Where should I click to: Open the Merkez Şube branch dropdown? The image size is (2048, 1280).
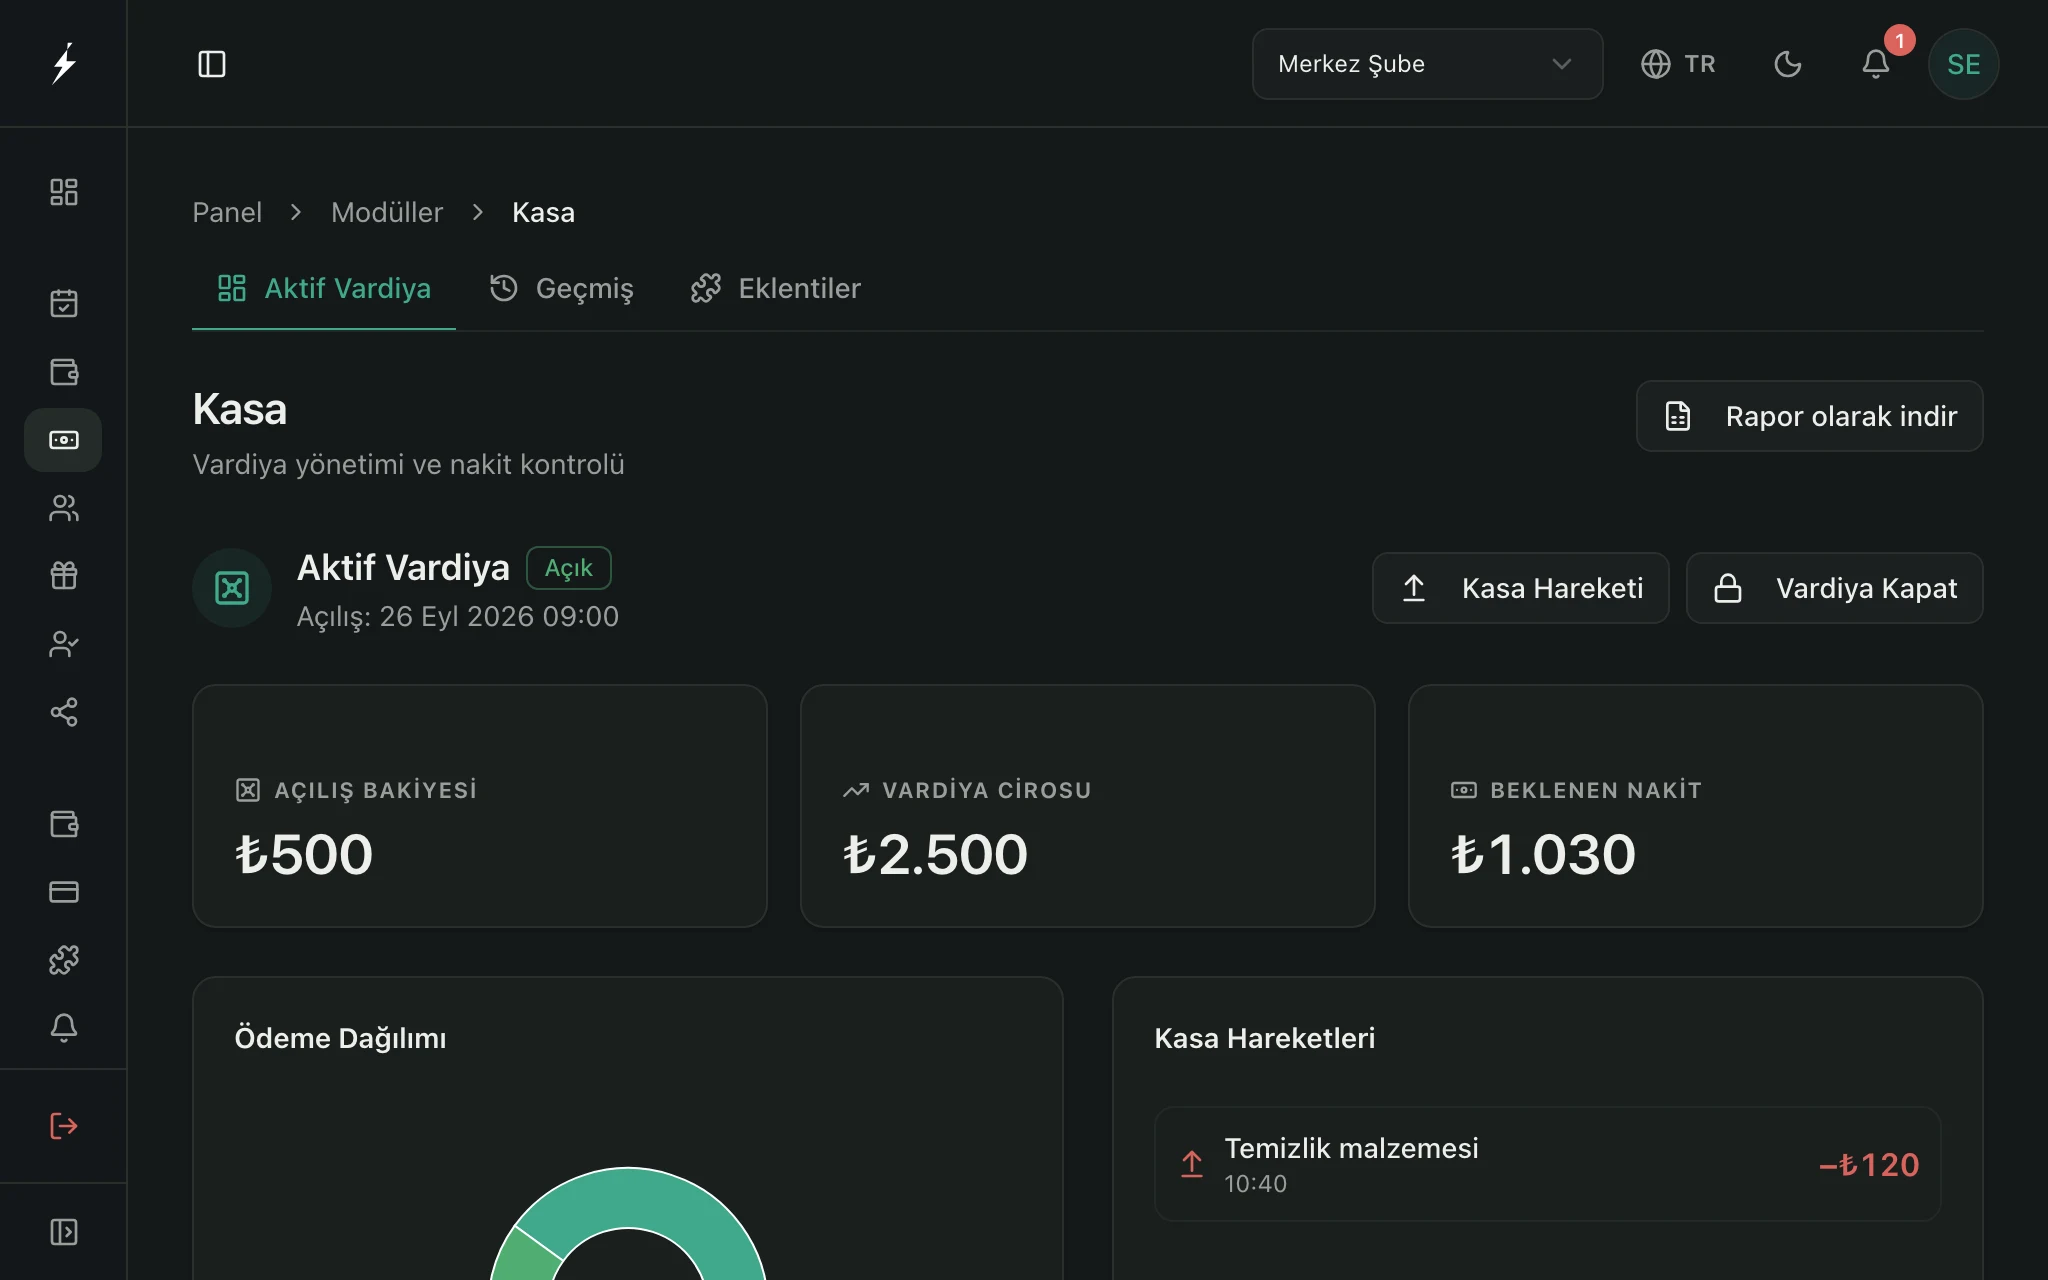coord(1427,64)
